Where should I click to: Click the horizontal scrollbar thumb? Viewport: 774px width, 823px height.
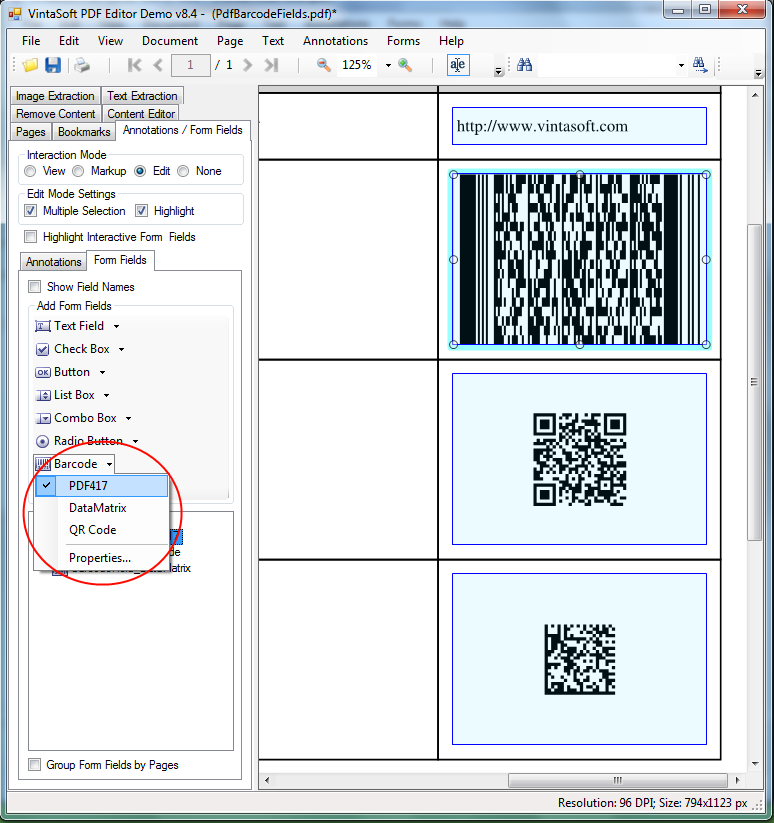pyautogui.click(x=618, y=780)
